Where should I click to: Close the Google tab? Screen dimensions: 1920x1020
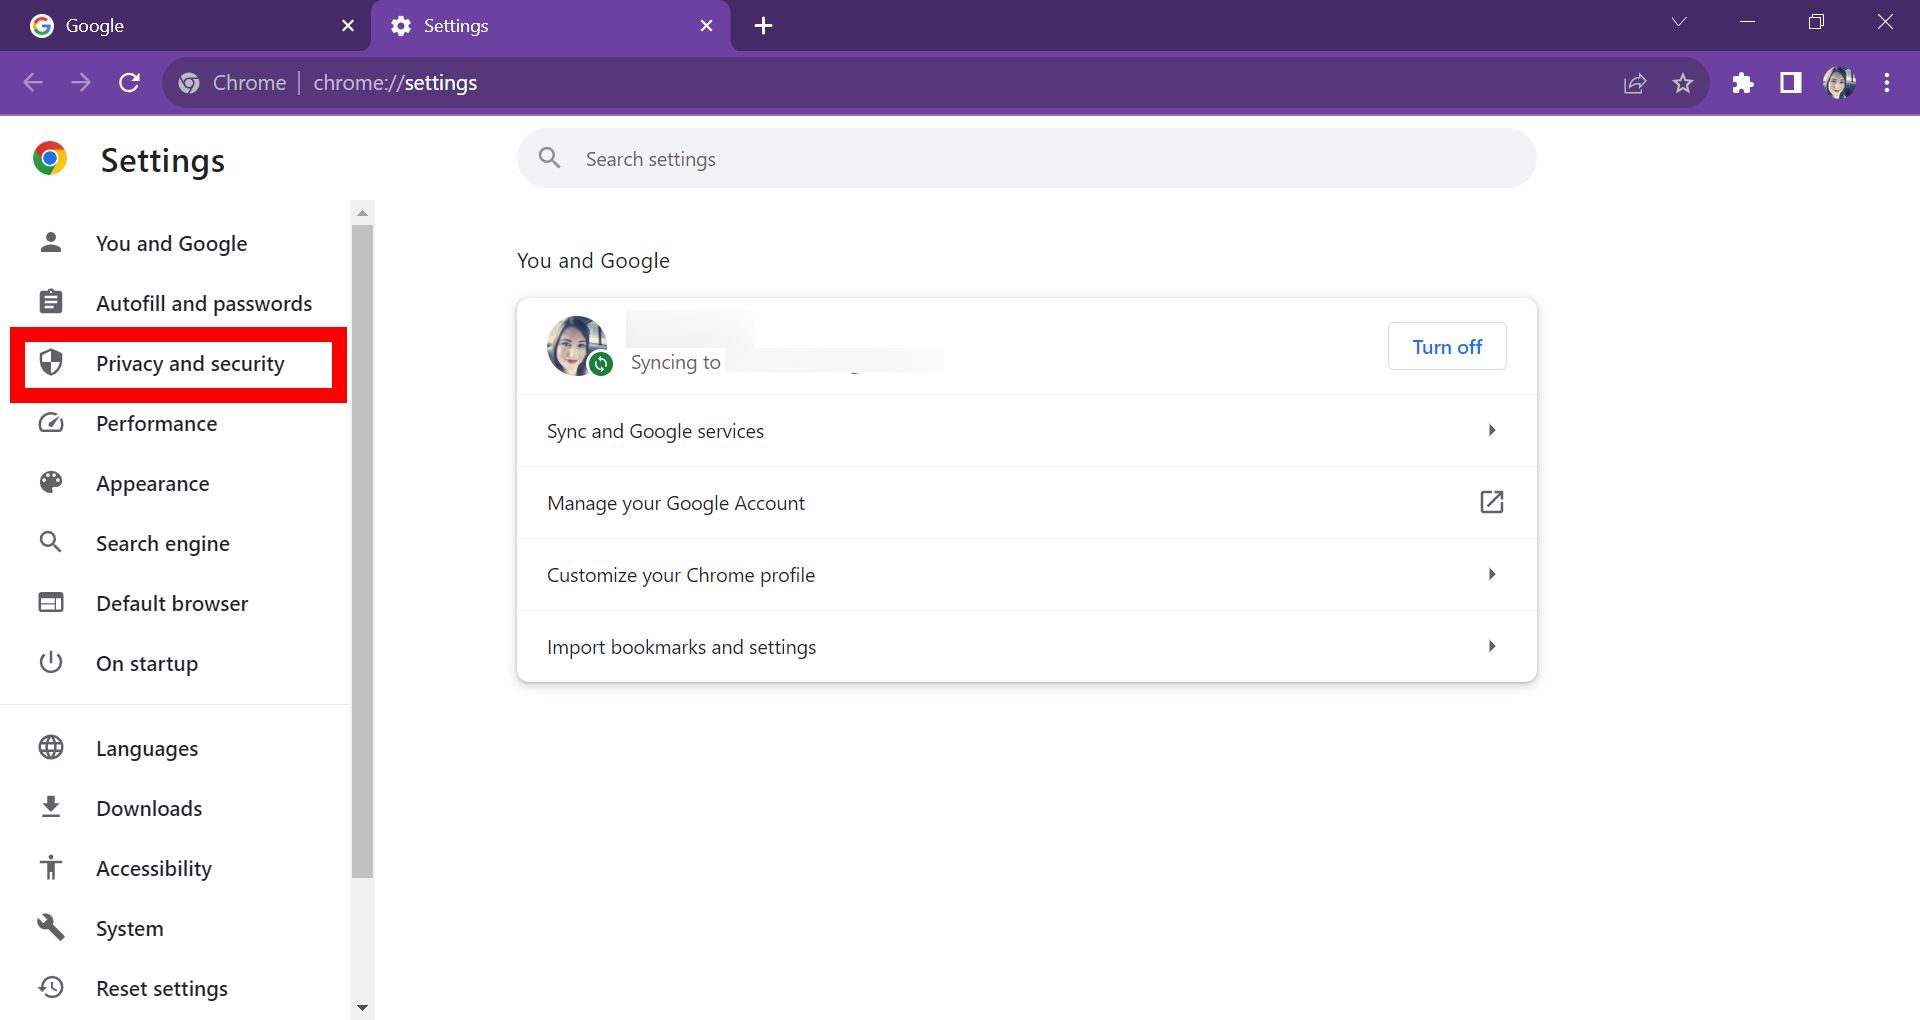[x=348, y=26]
